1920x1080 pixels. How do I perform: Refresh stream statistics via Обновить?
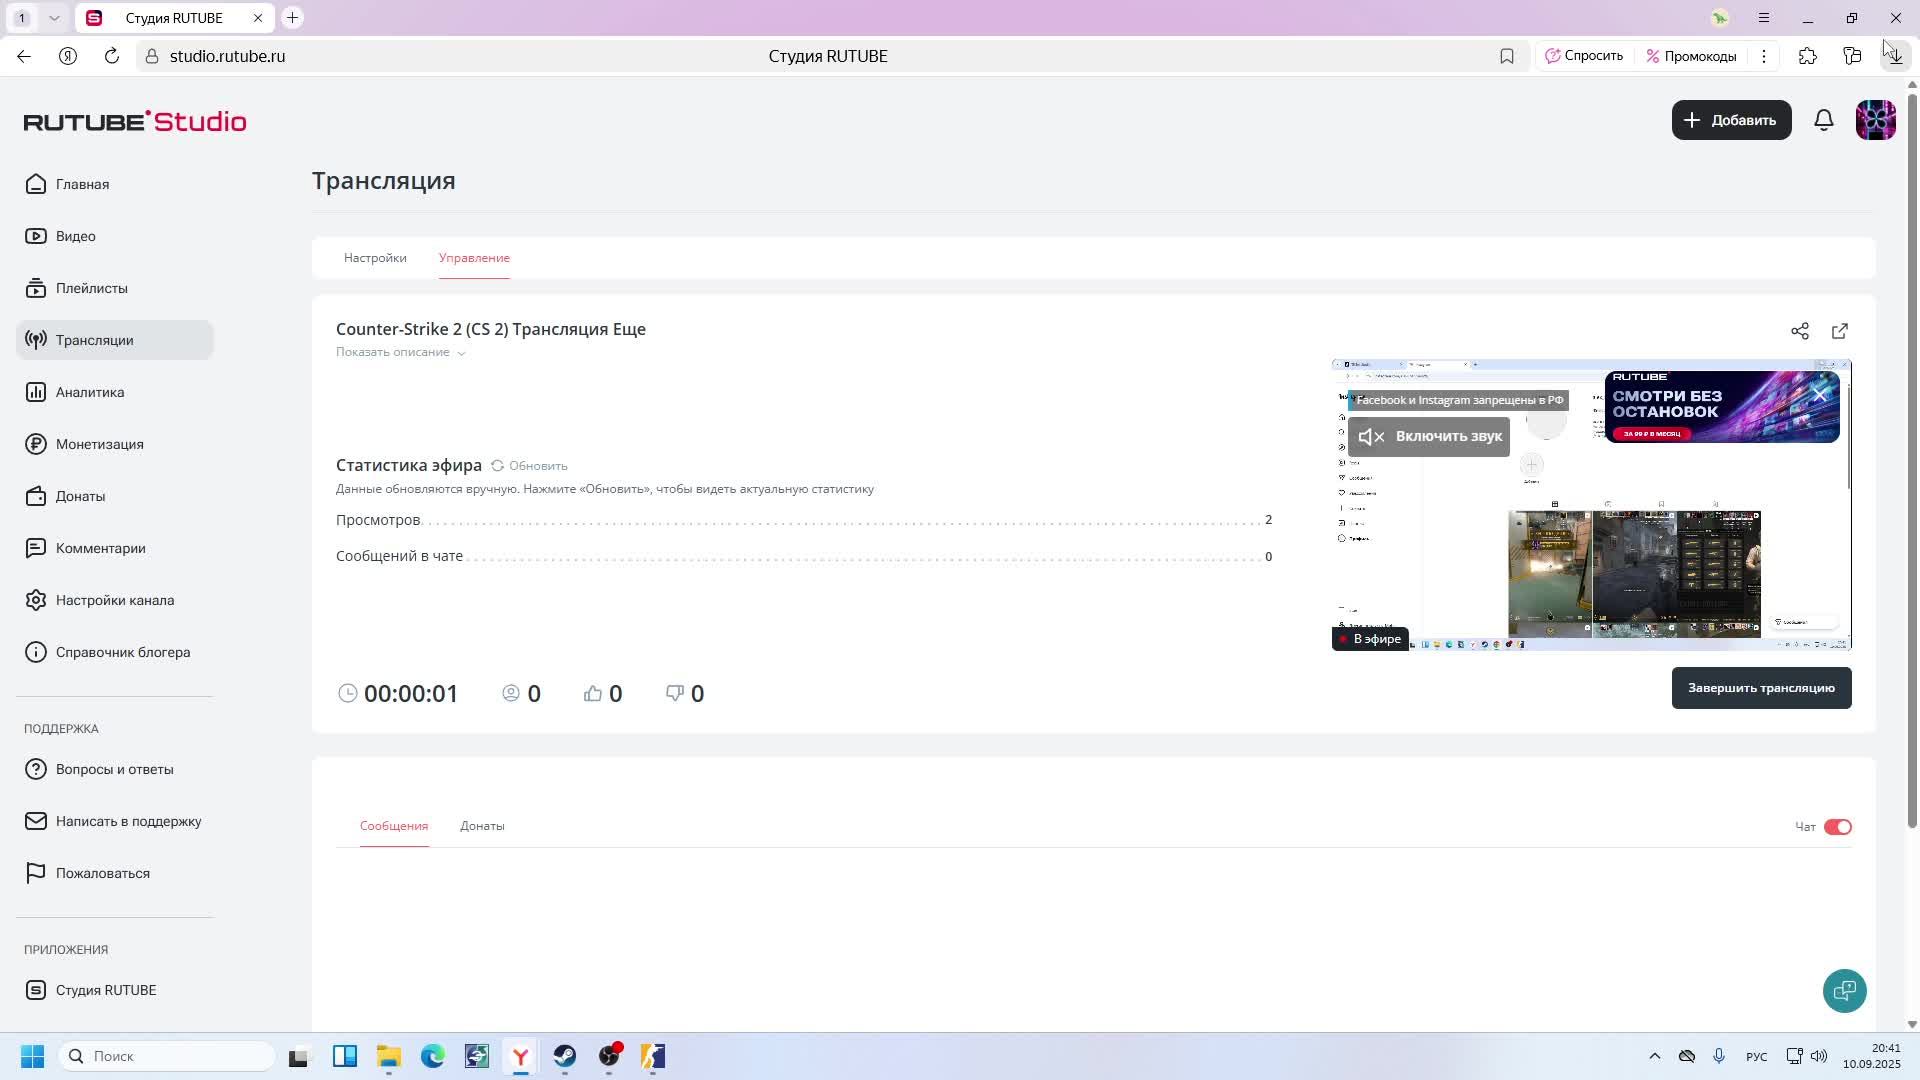coord(529,466)
